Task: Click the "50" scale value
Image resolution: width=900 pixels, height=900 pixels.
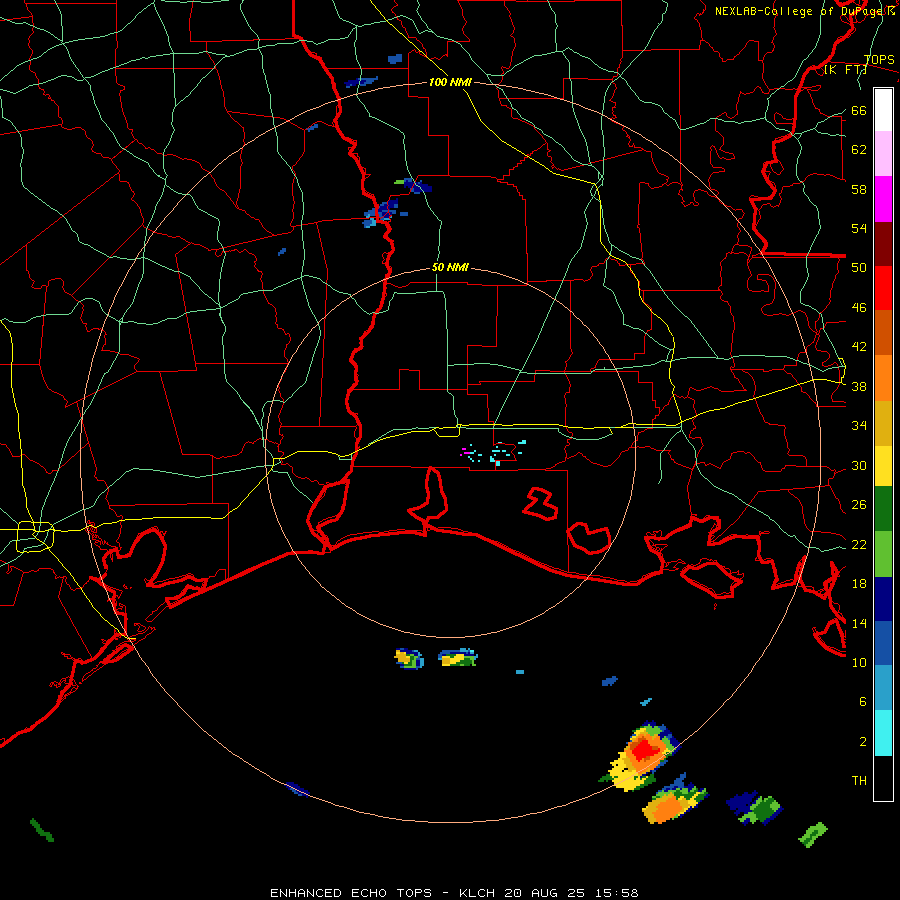Action: (x=859, y=267)
